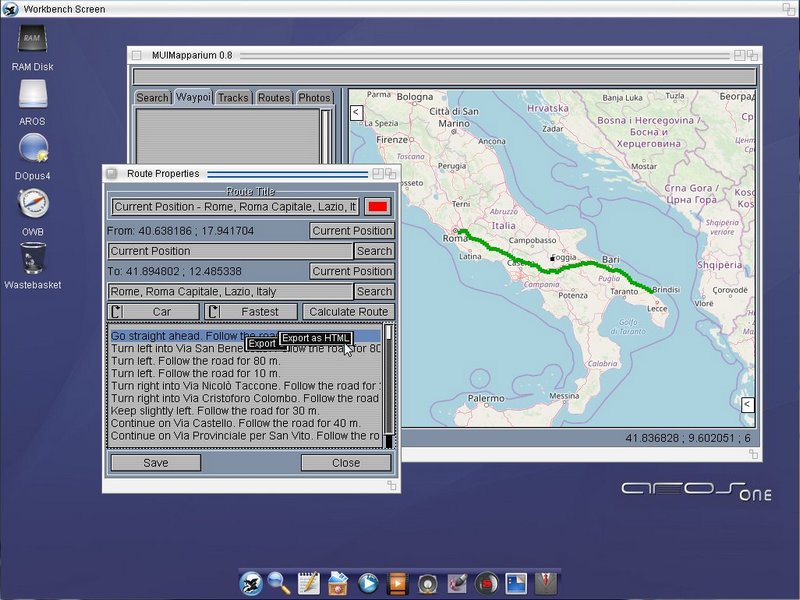This screenshot has width=800, height=600.
Task: Expand the Car vehicle type cycle selector
Action: pos(154,312)
